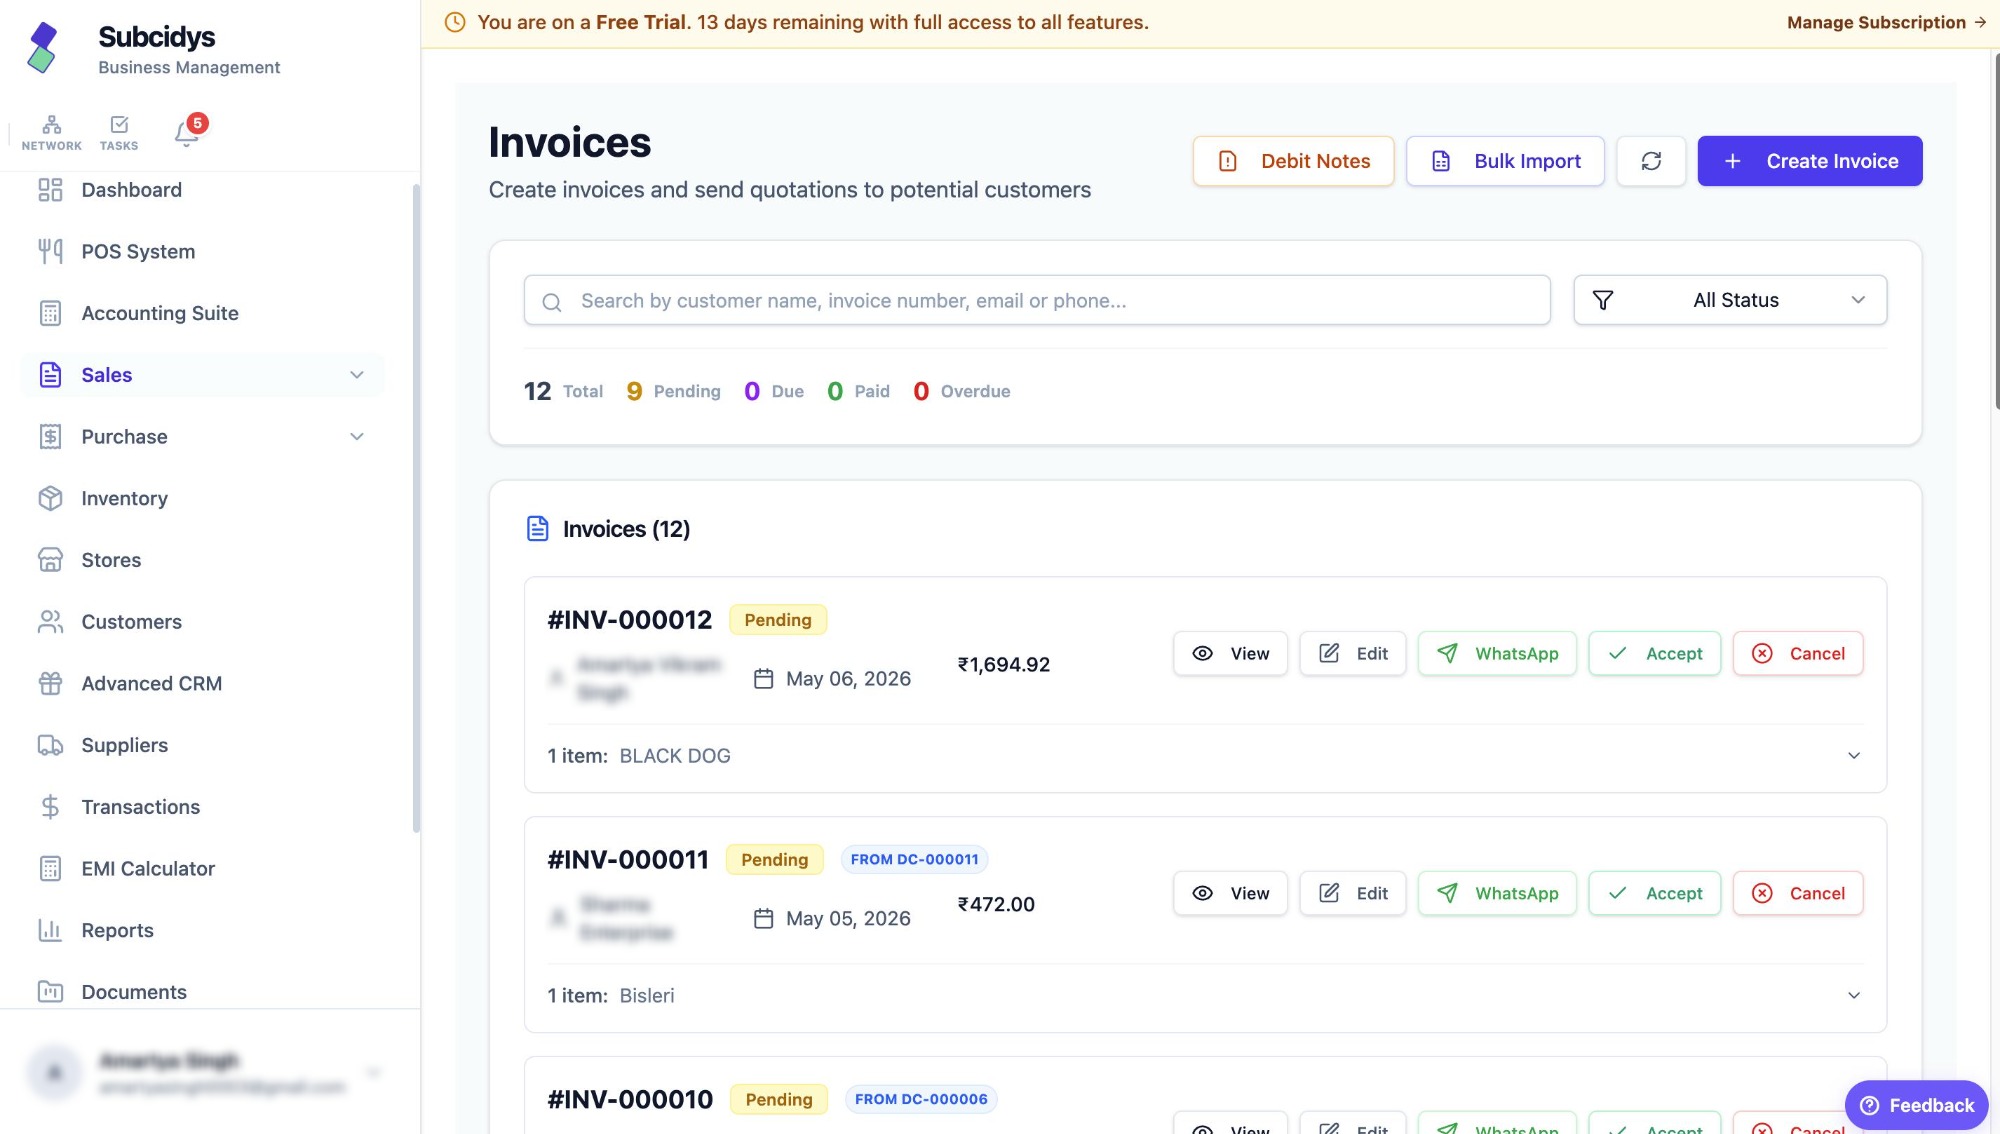This screenshot has width=2000, height=1134.
Task: Cancel invoice INV-000012
Action: coord(1797,653)
